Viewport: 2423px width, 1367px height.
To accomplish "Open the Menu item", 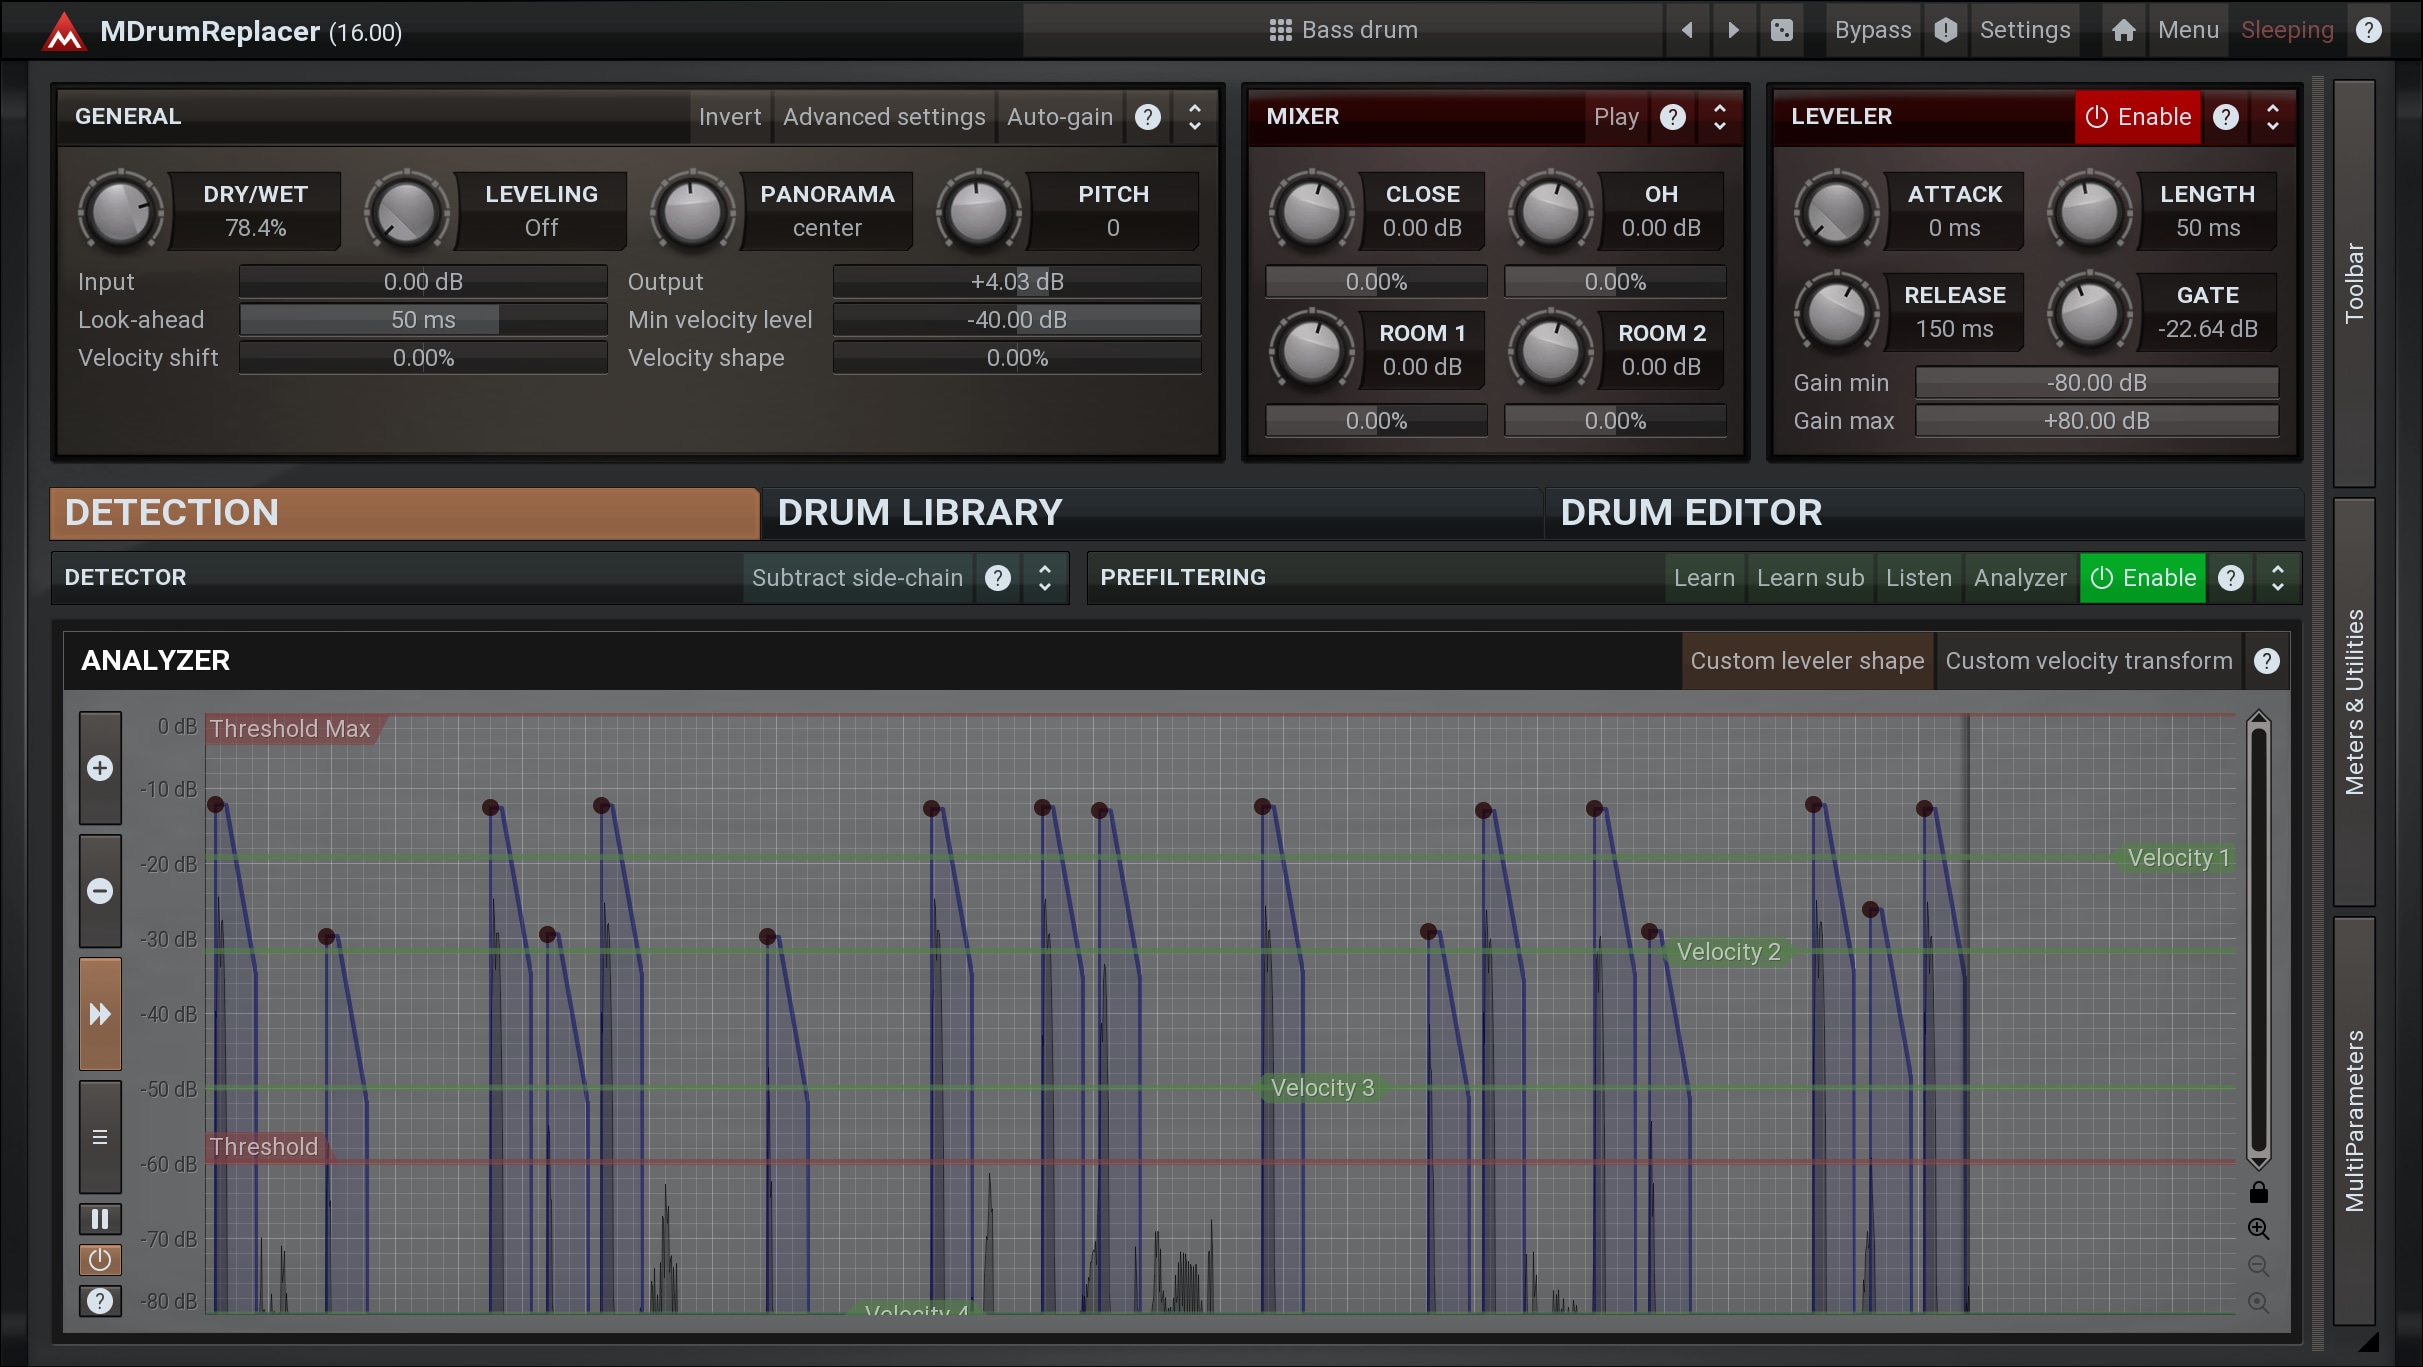I will pyautogui.click(x=2188, y=30).
